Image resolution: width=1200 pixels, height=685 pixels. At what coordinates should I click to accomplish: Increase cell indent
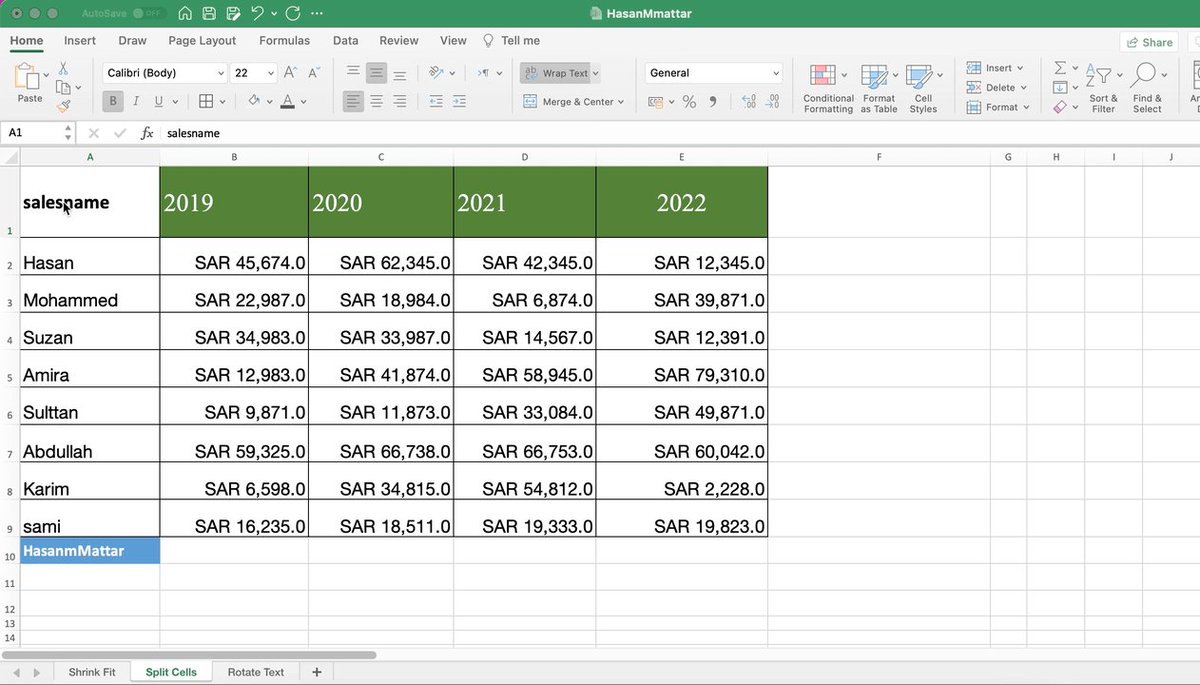459,101
